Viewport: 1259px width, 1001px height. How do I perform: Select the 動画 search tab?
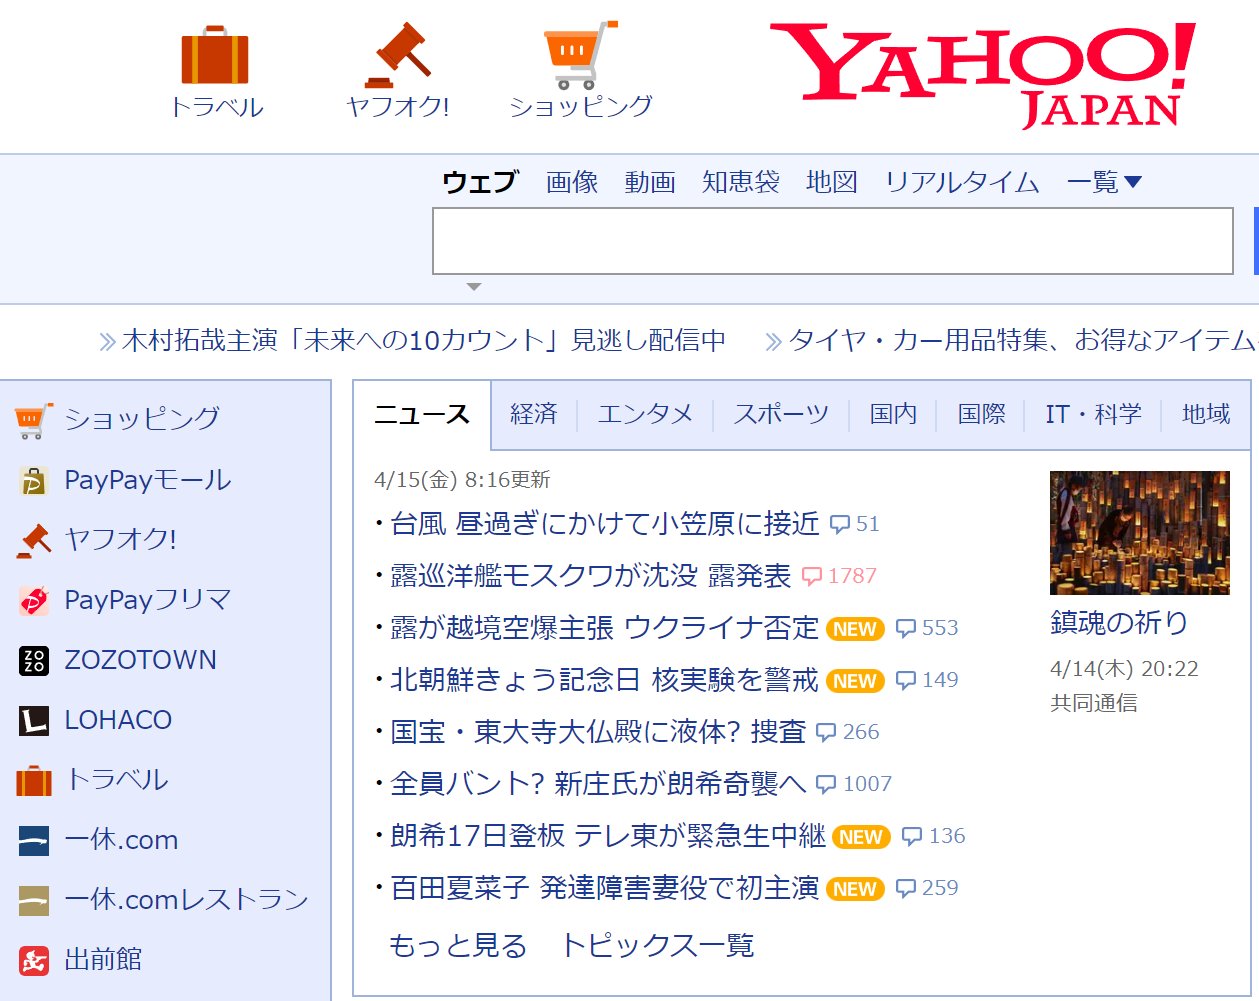[x=650, y=182]
